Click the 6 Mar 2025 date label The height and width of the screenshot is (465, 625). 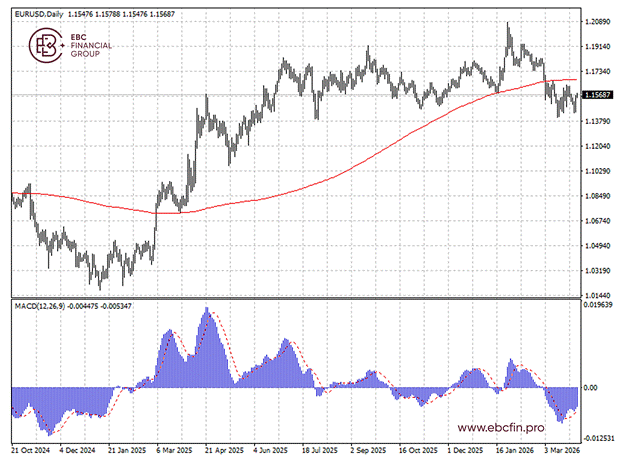pos(176,451)
